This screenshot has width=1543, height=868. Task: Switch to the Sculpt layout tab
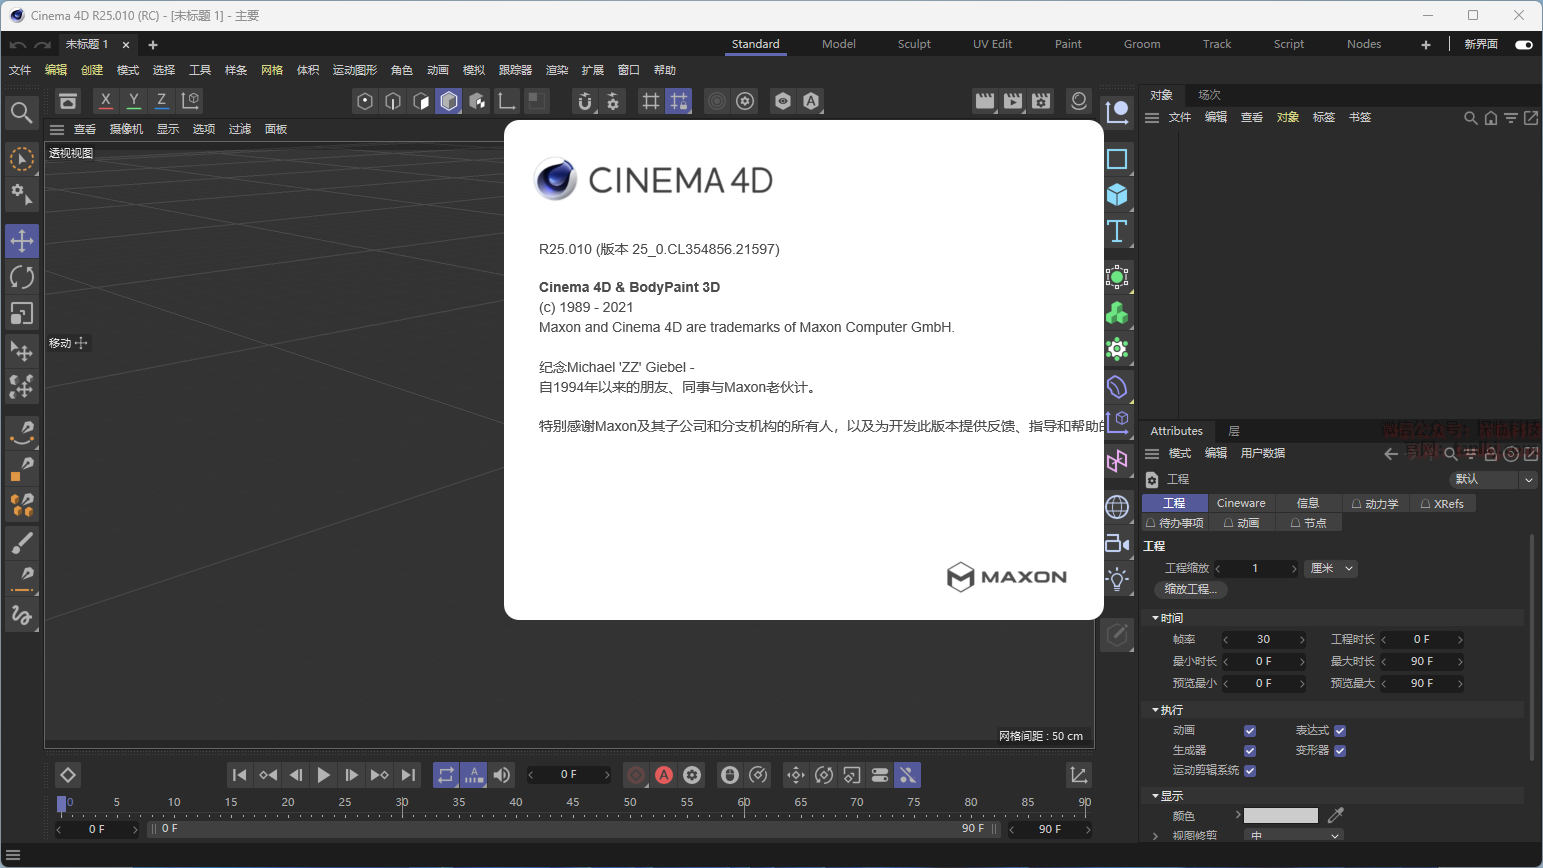(x=914, y=44)
